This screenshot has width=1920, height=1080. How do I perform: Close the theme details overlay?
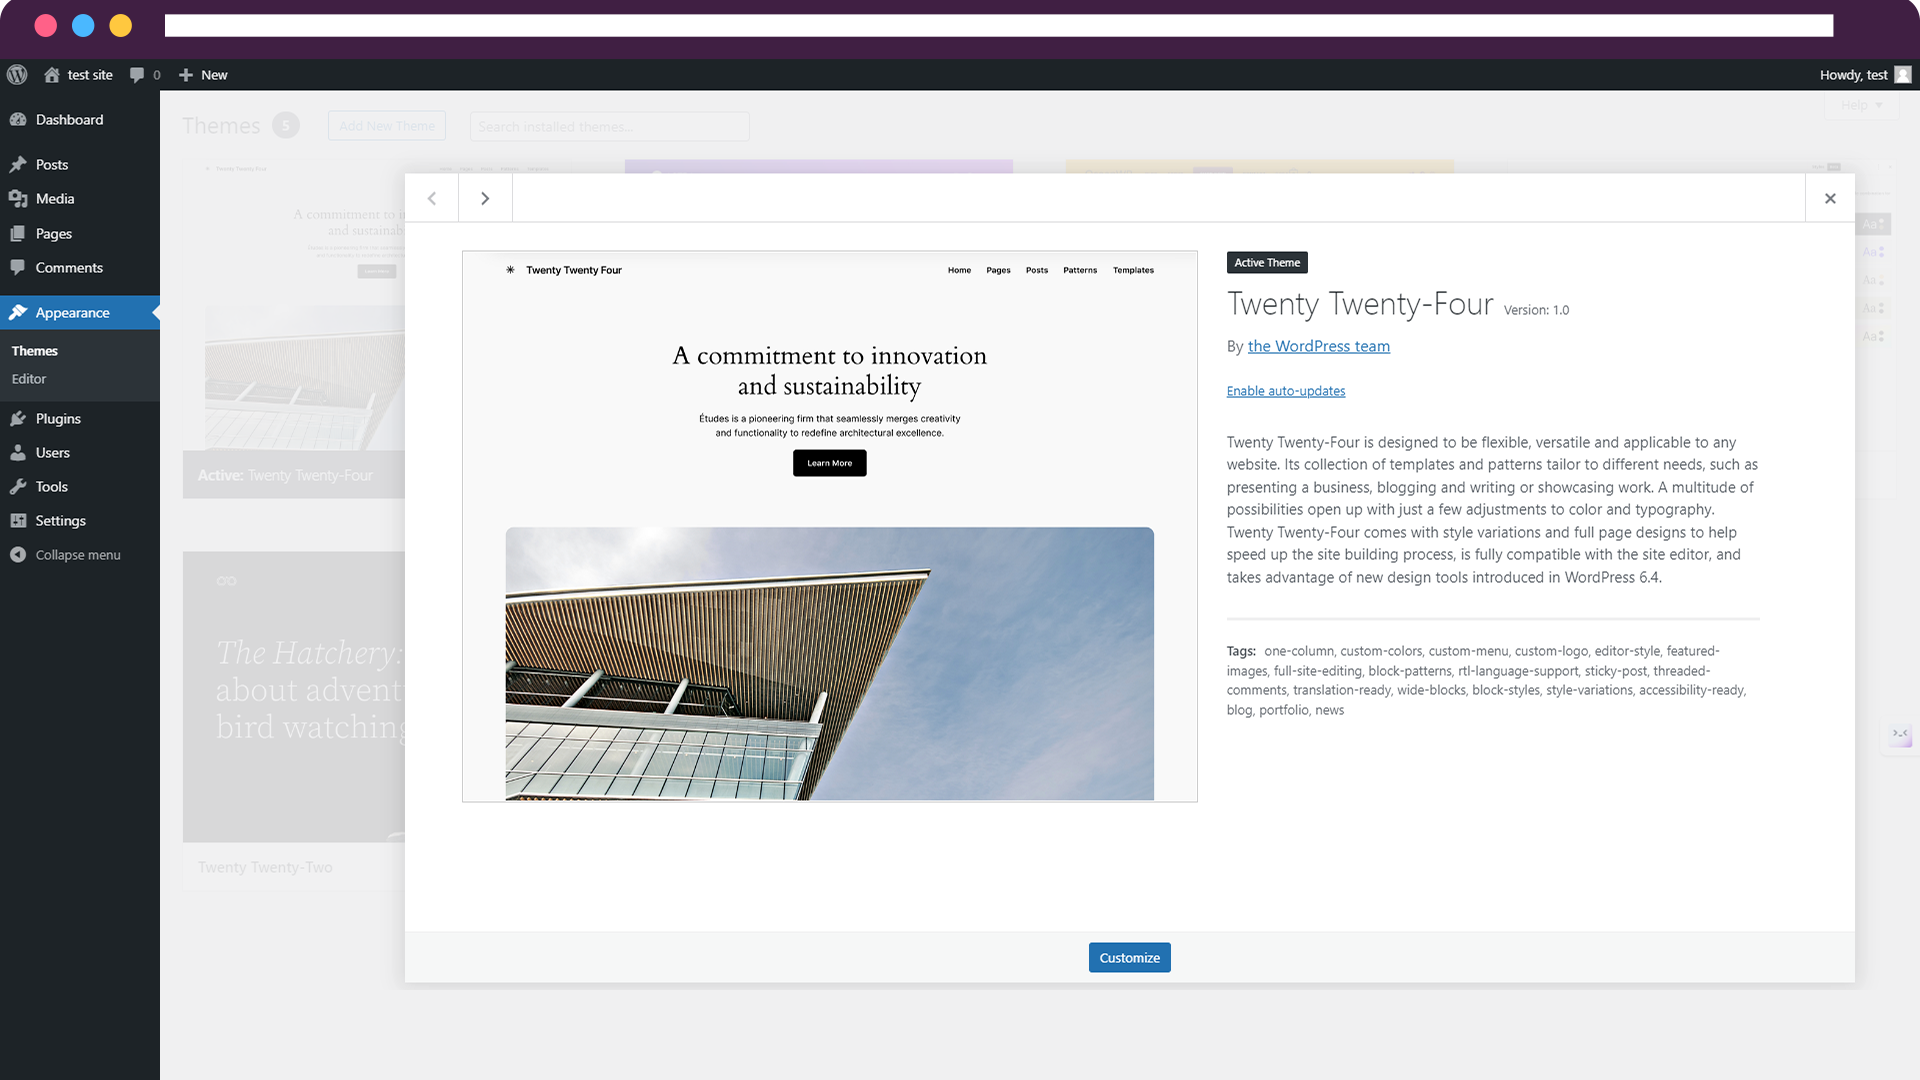tap(1830, 198)
